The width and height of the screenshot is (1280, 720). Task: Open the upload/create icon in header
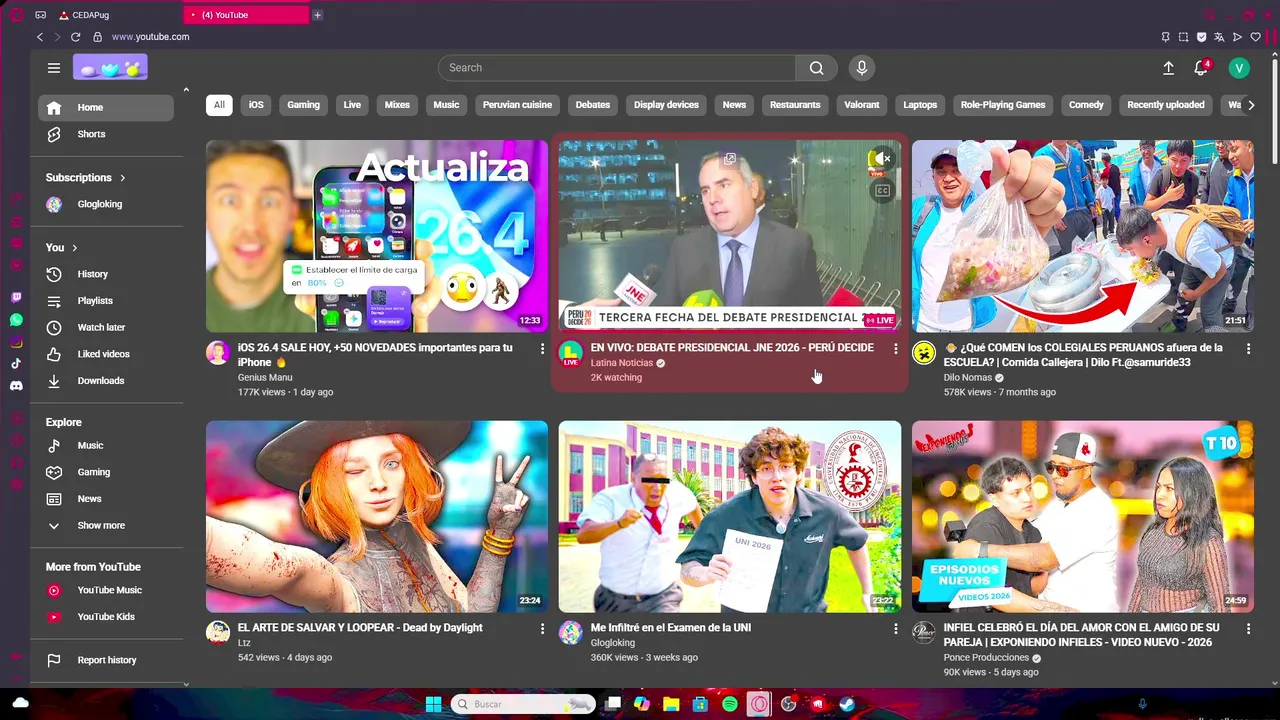tap(1168, 68)
